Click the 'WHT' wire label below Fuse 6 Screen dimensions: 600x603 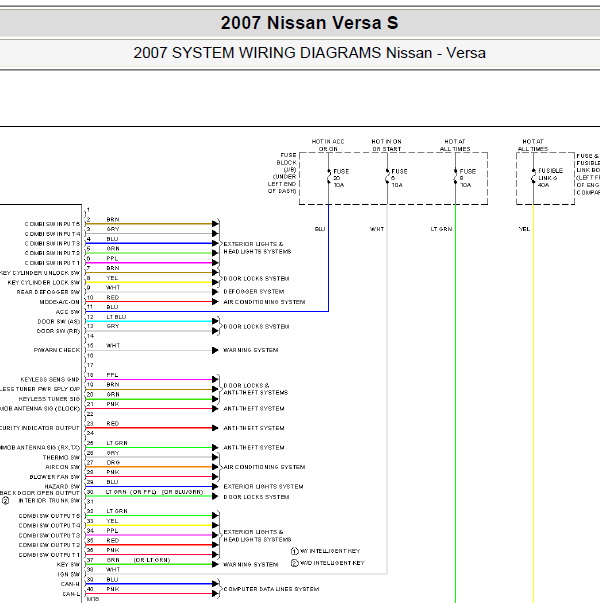click(377, 229)
